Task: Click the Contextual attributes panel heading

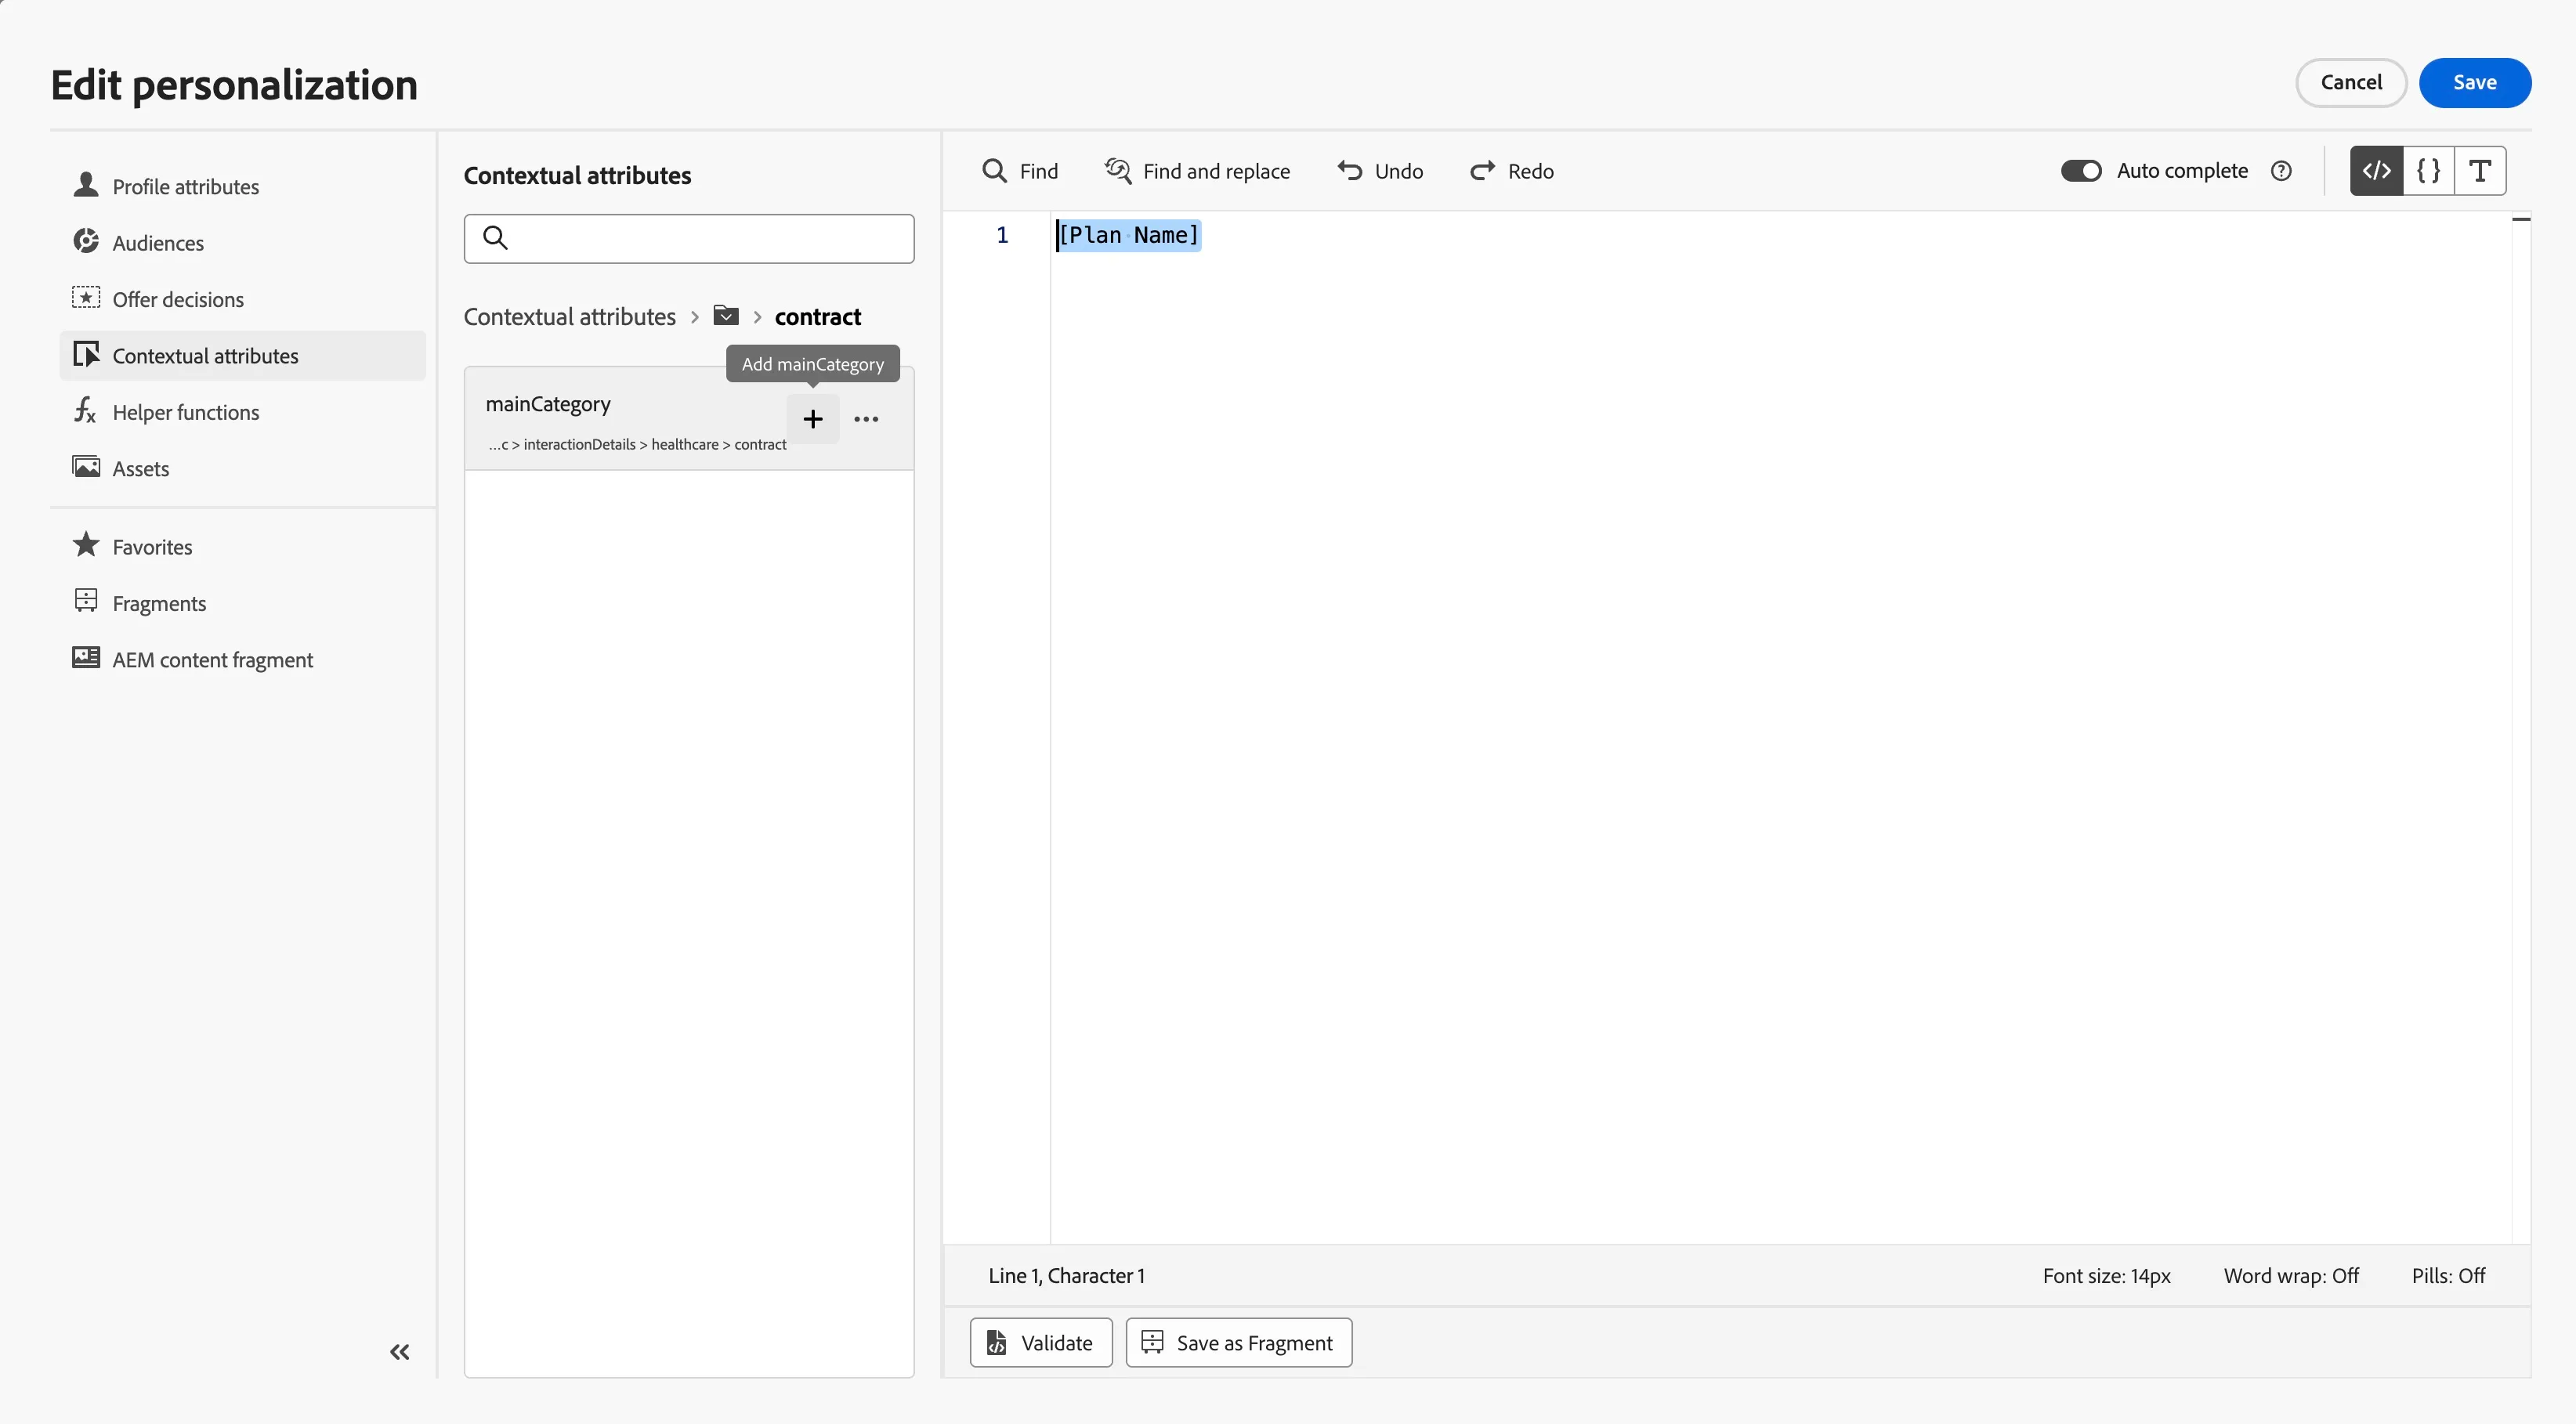Action: pos(577,176)
